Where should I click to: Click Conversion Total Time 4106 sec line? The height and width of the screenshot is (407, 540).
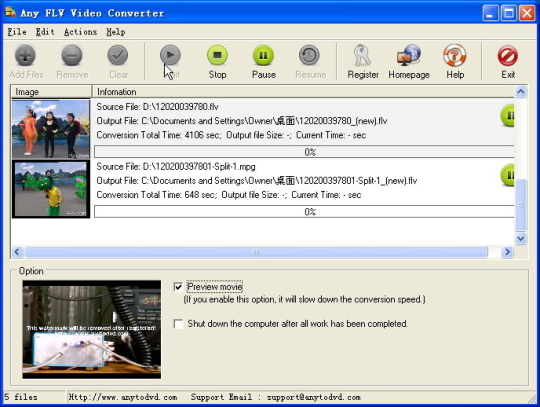tap(231, 135)
